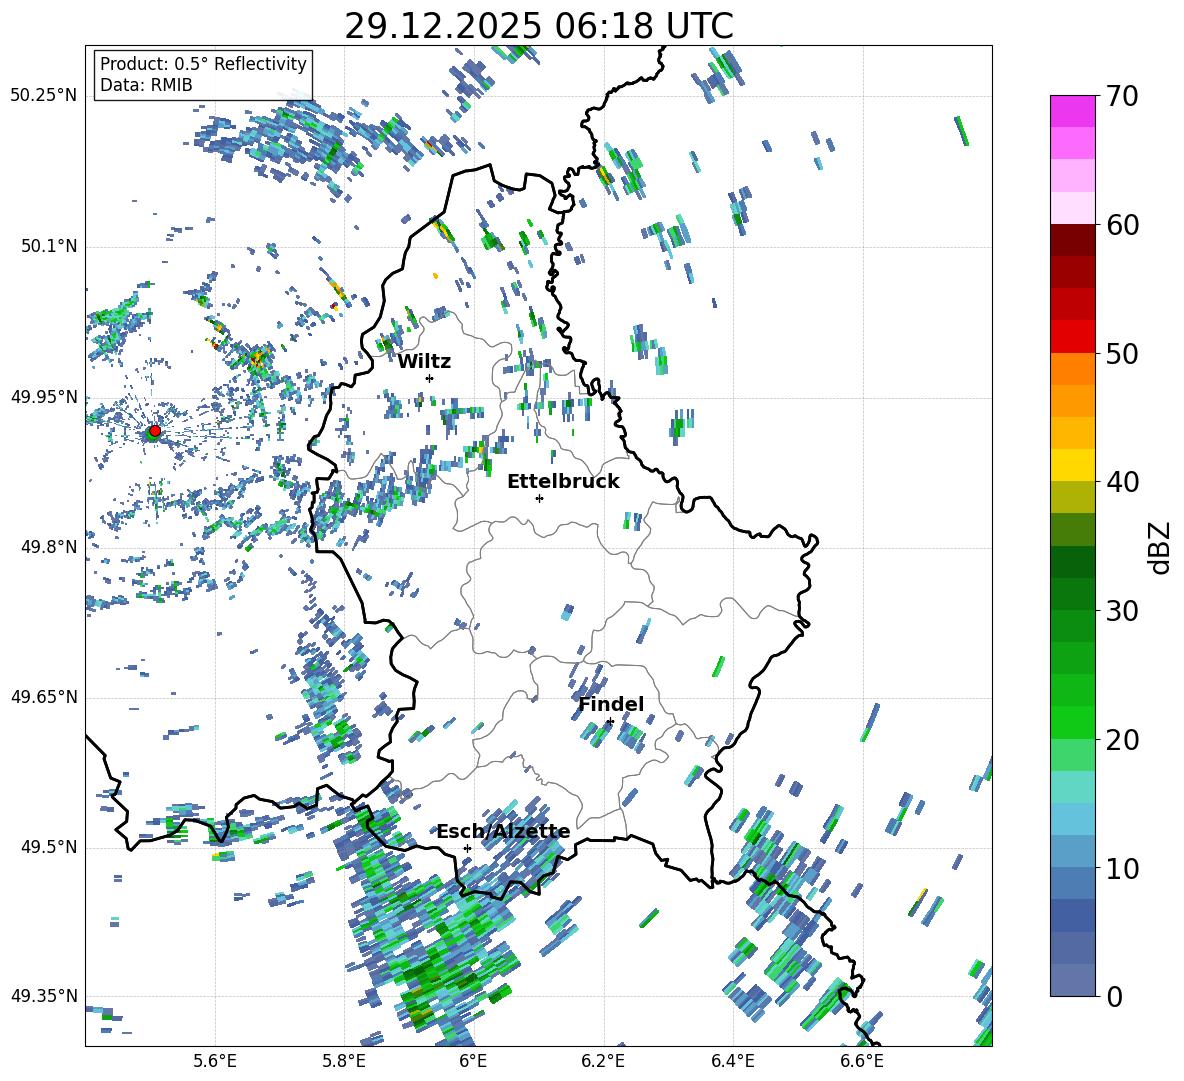The width and height of the screenshot is (1184, 1081).
Task: Click the Ettelbruck station cross marker
Action: [539, 498]
